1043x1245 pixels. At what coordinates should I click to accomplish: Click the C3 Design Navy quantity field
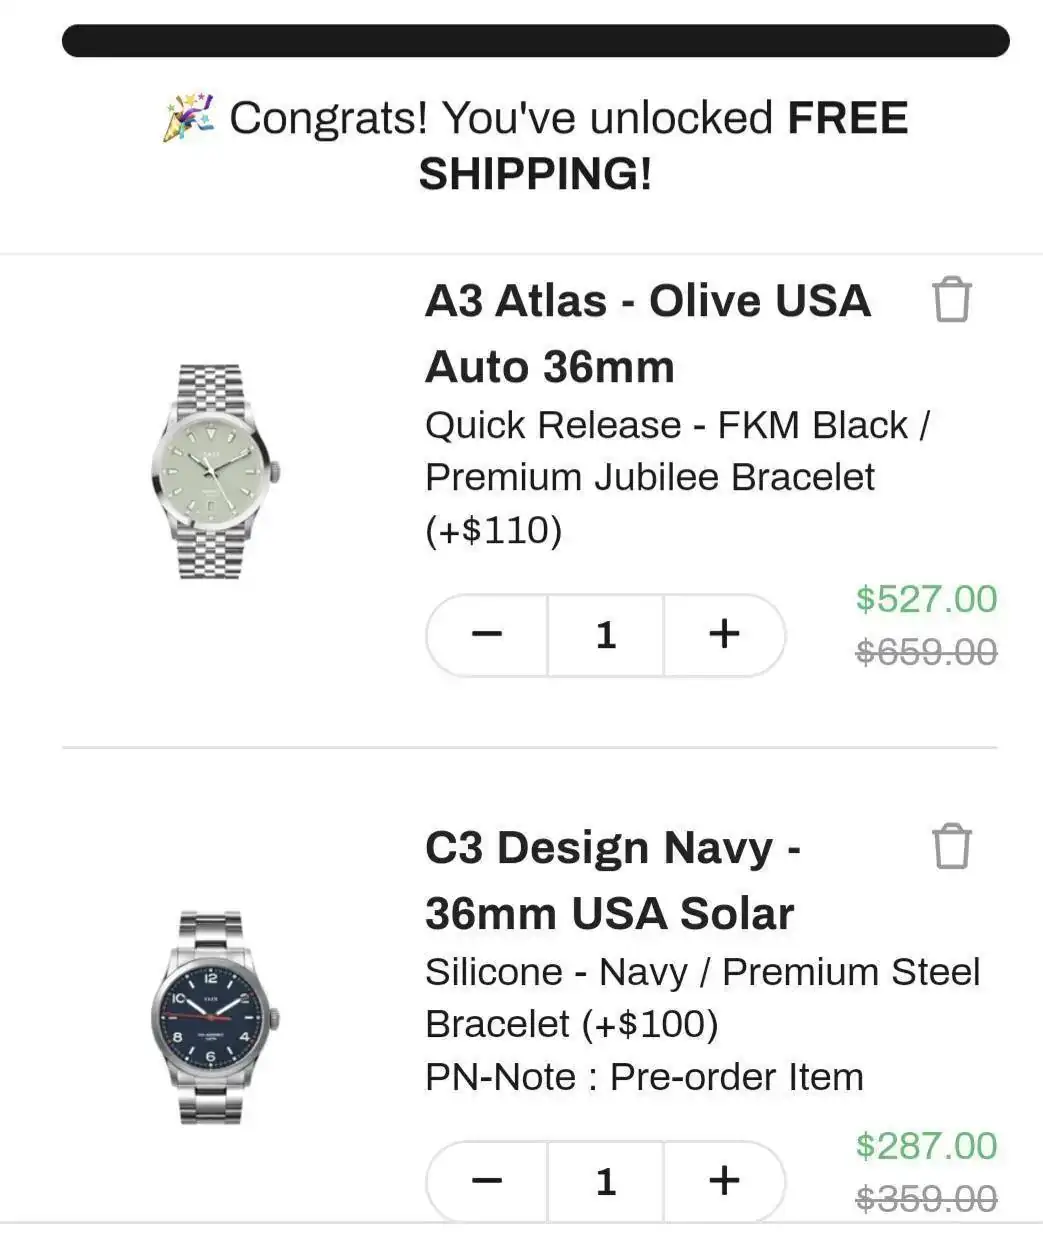[x=605, y=1181]
